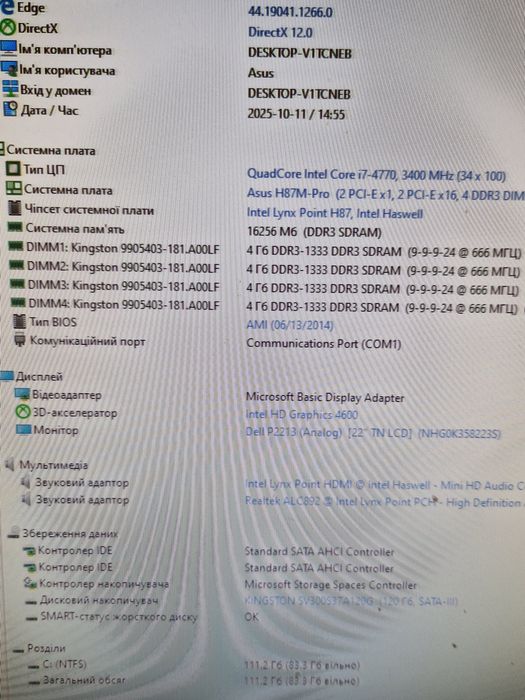Click DIMM3: Kingston 9905403-181.A00LF label
525x700 pixels.
[x=124, y=286]
